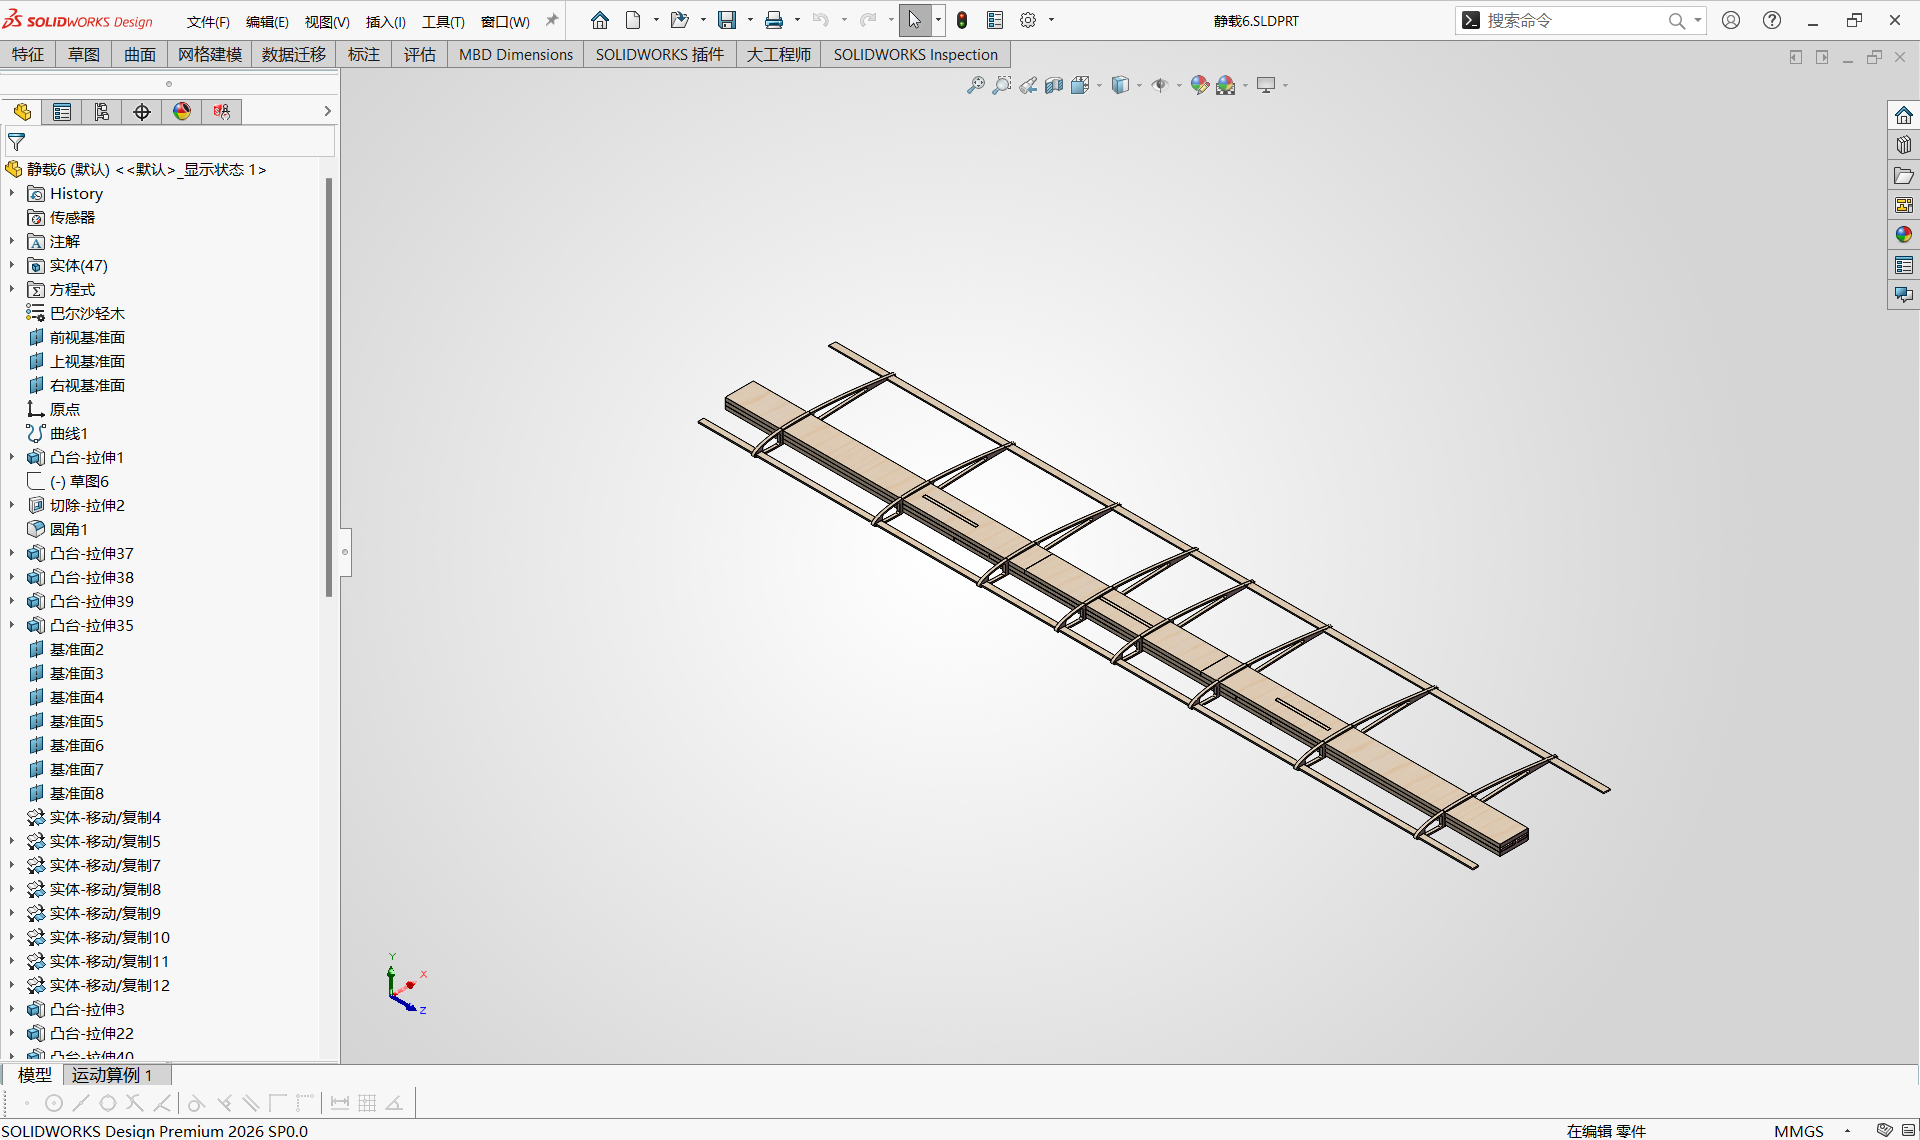Click the Zoom to Fit icon

pos(976,85)
